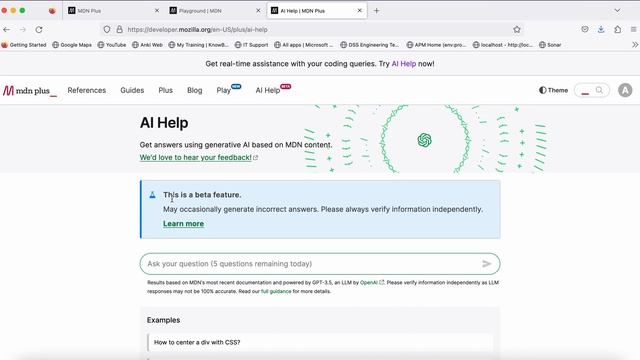
Task: Open the user avatar menu
Action: [x=625, y=90]
